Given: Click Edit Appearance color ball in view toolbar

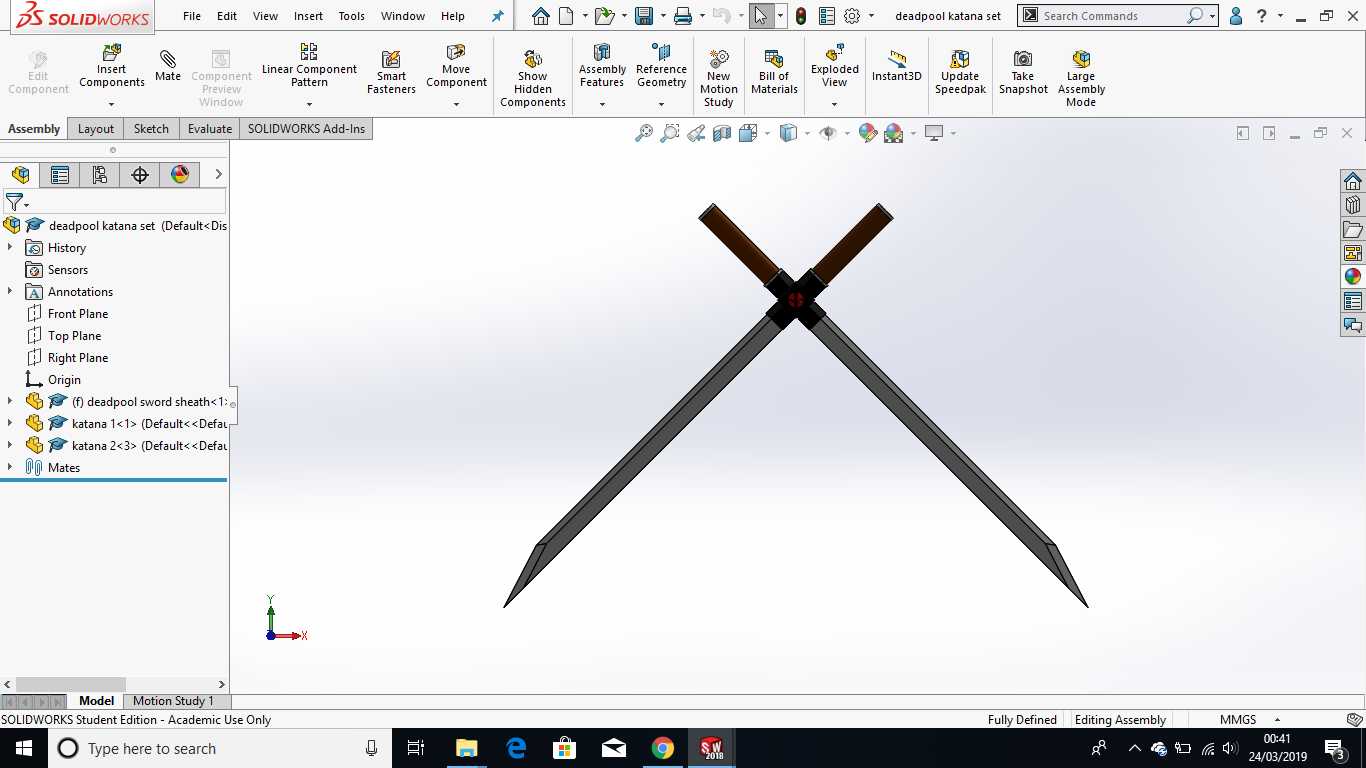Looking at the screenshot, I should click(x=867, y=133).
